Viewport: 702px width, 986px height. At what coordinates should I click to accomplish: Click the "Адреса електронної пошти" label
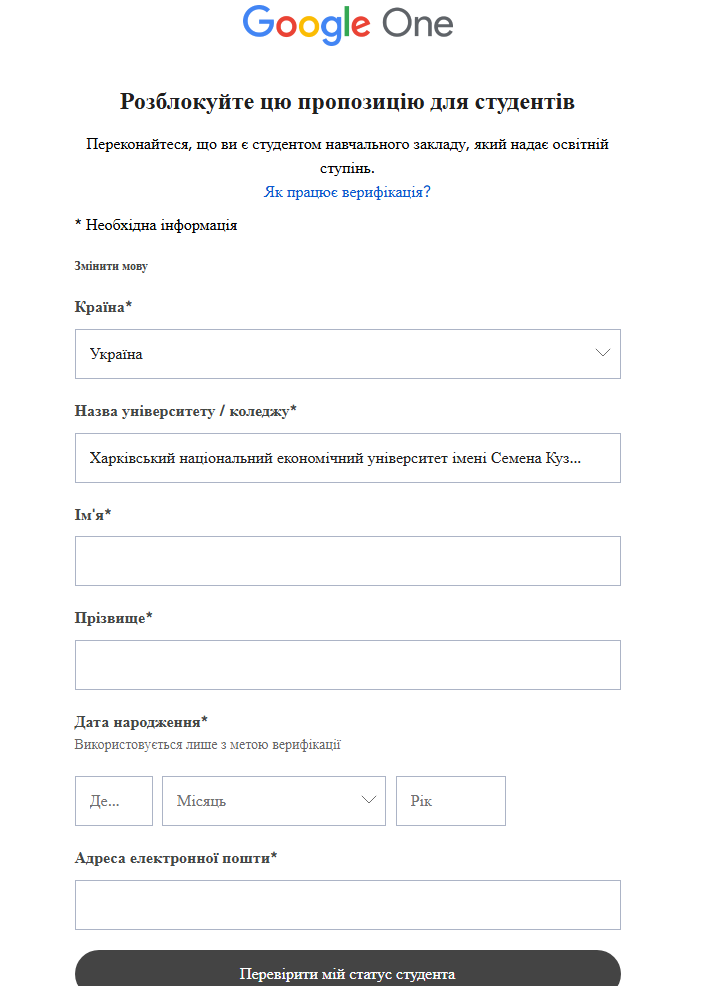click(175, 858)
